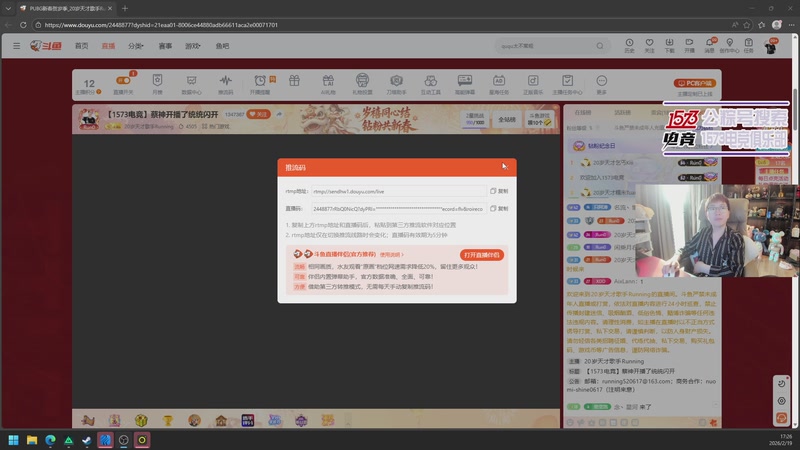Open 消息 notifications bell

tap(710, 45)
